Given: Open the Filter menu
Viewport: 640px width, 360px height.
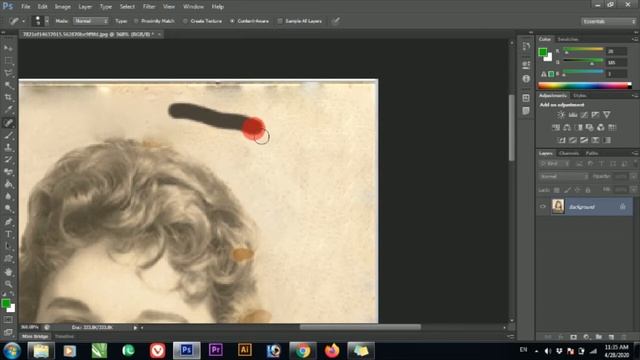Looking at the screenshot, I should 149,7.
